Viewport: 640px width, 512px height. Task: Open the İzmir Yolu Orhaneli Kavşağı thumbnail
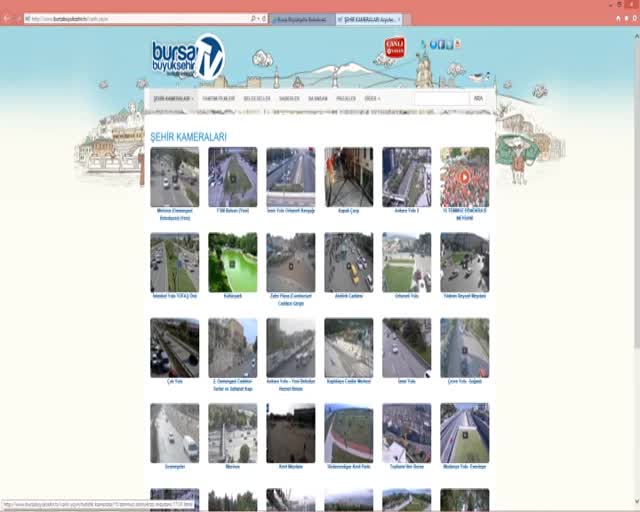coord(291,177)
